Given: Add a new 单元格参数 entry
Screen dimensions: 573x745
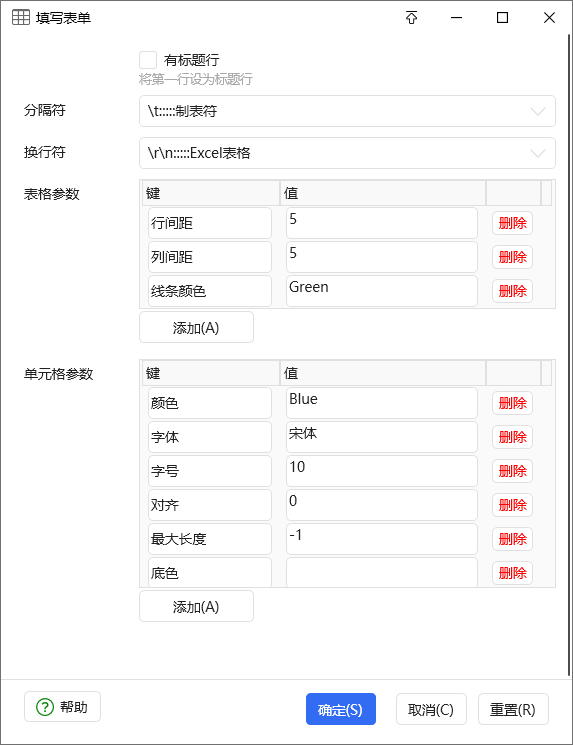Looking at the screenshot, I should pos(196,606).
